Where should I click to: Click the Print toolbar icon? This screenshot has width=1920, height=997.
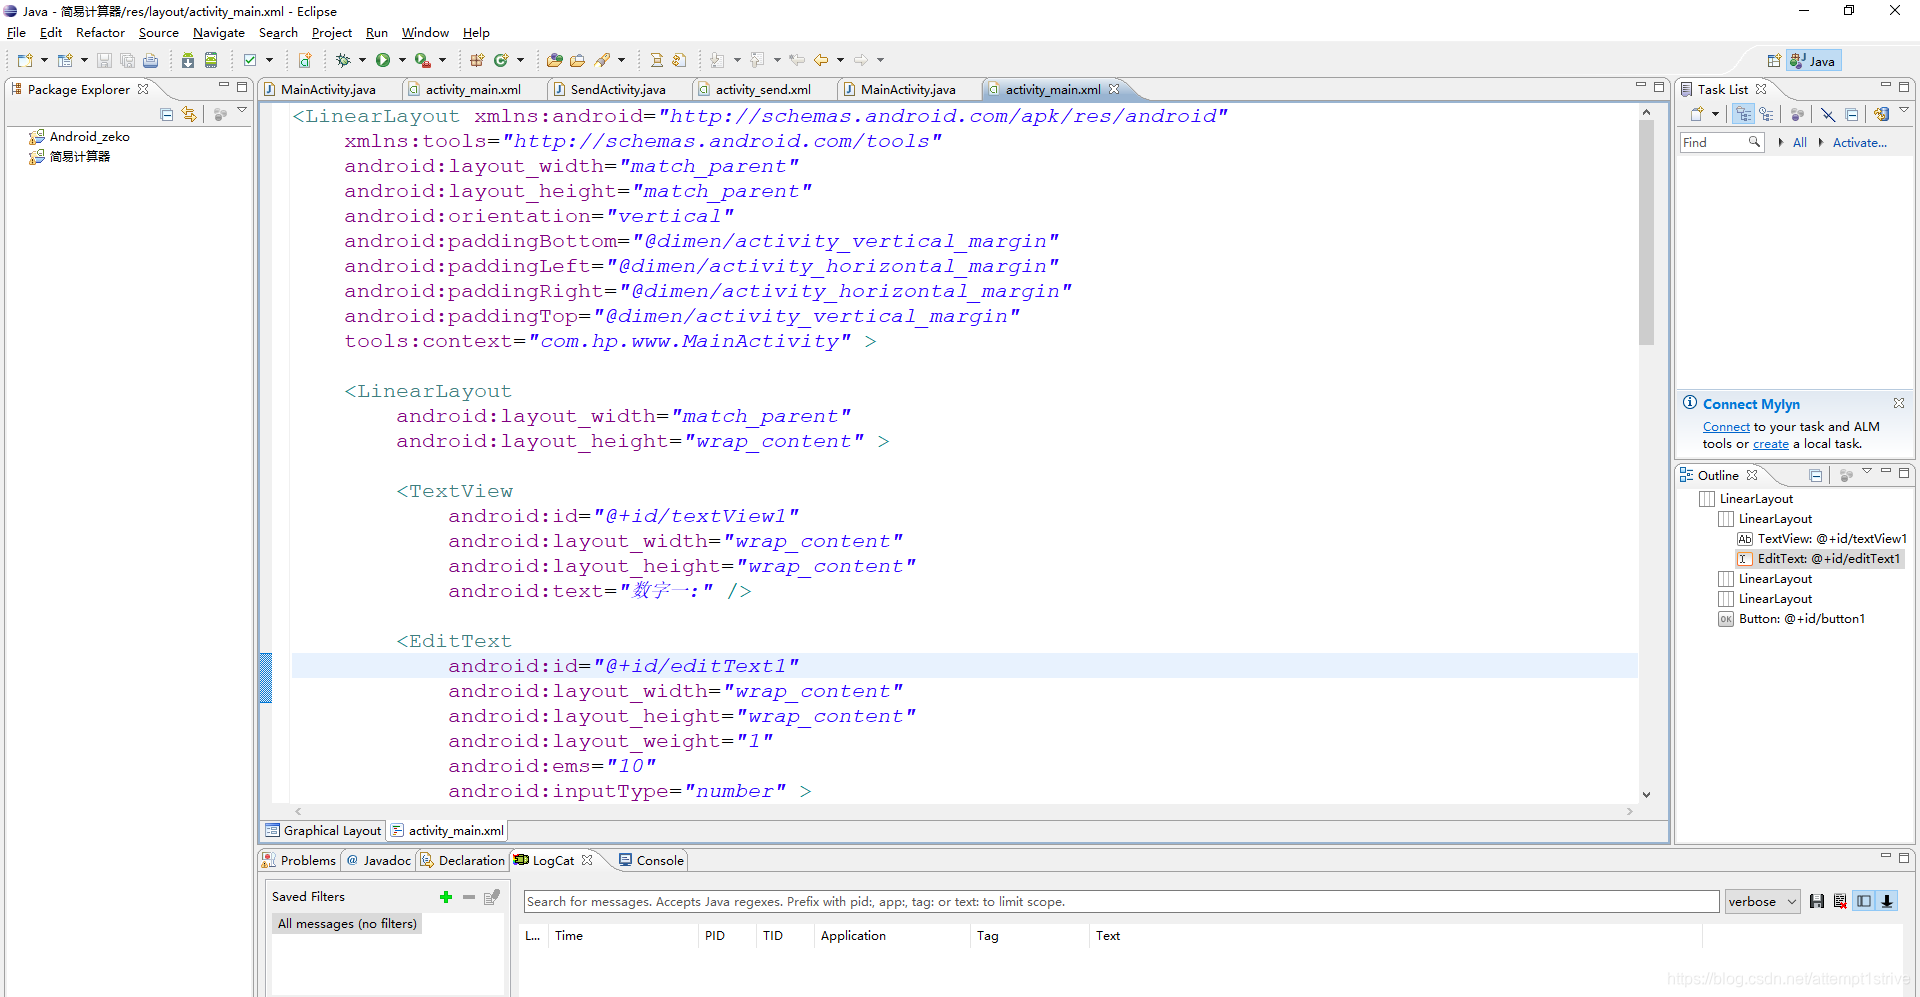point(150,60)
